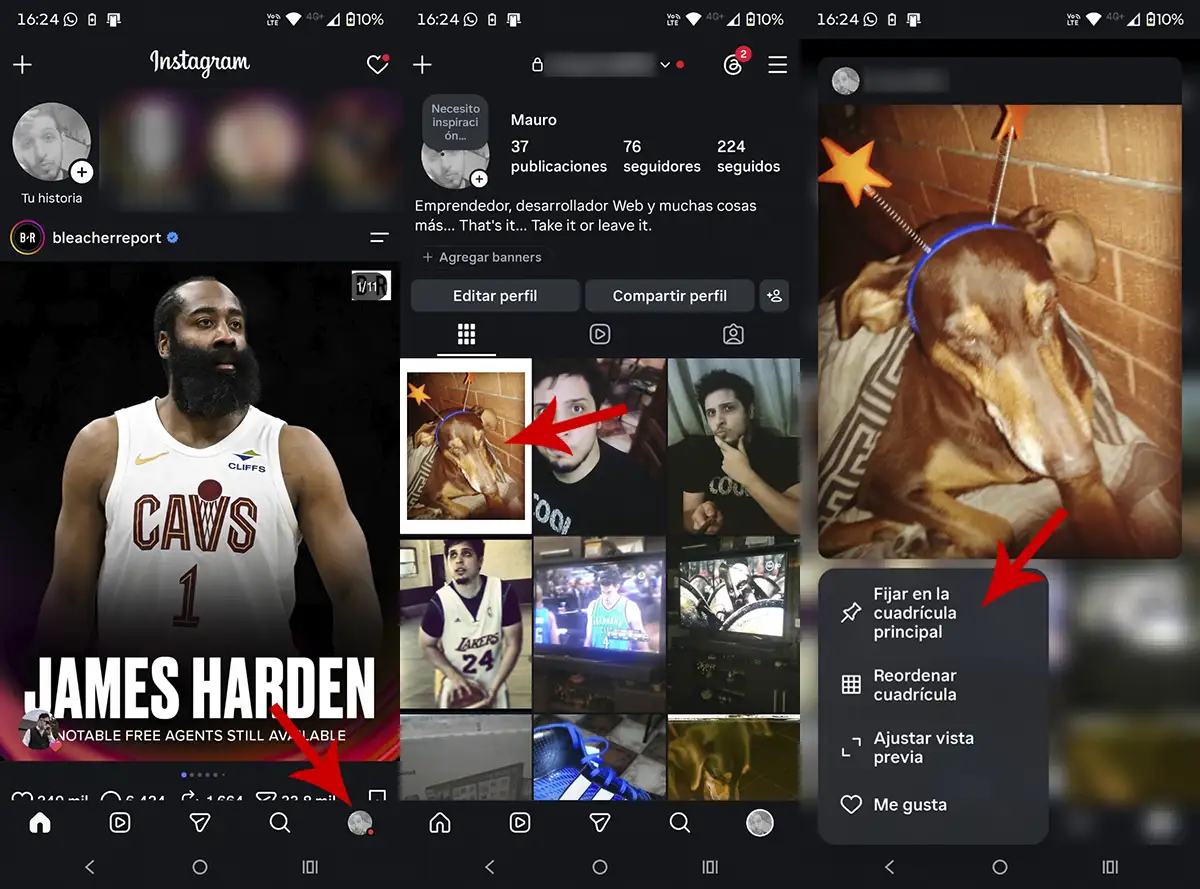The image size is (1200, 889).
Task: Open post options icon beside bleacherreport header
Action: click(379, 238)
